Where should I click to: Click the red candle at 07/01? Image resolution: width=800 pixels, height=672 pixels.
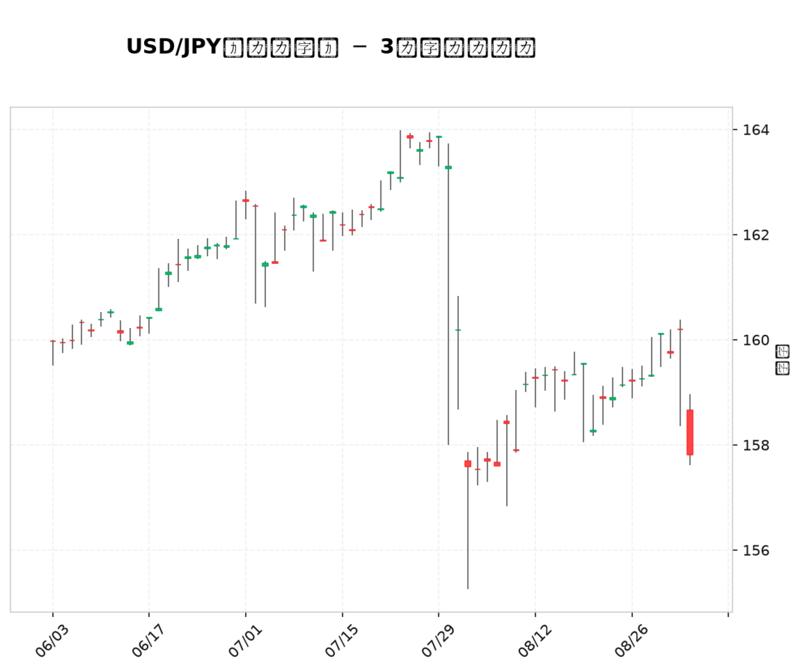click(246, 201)
